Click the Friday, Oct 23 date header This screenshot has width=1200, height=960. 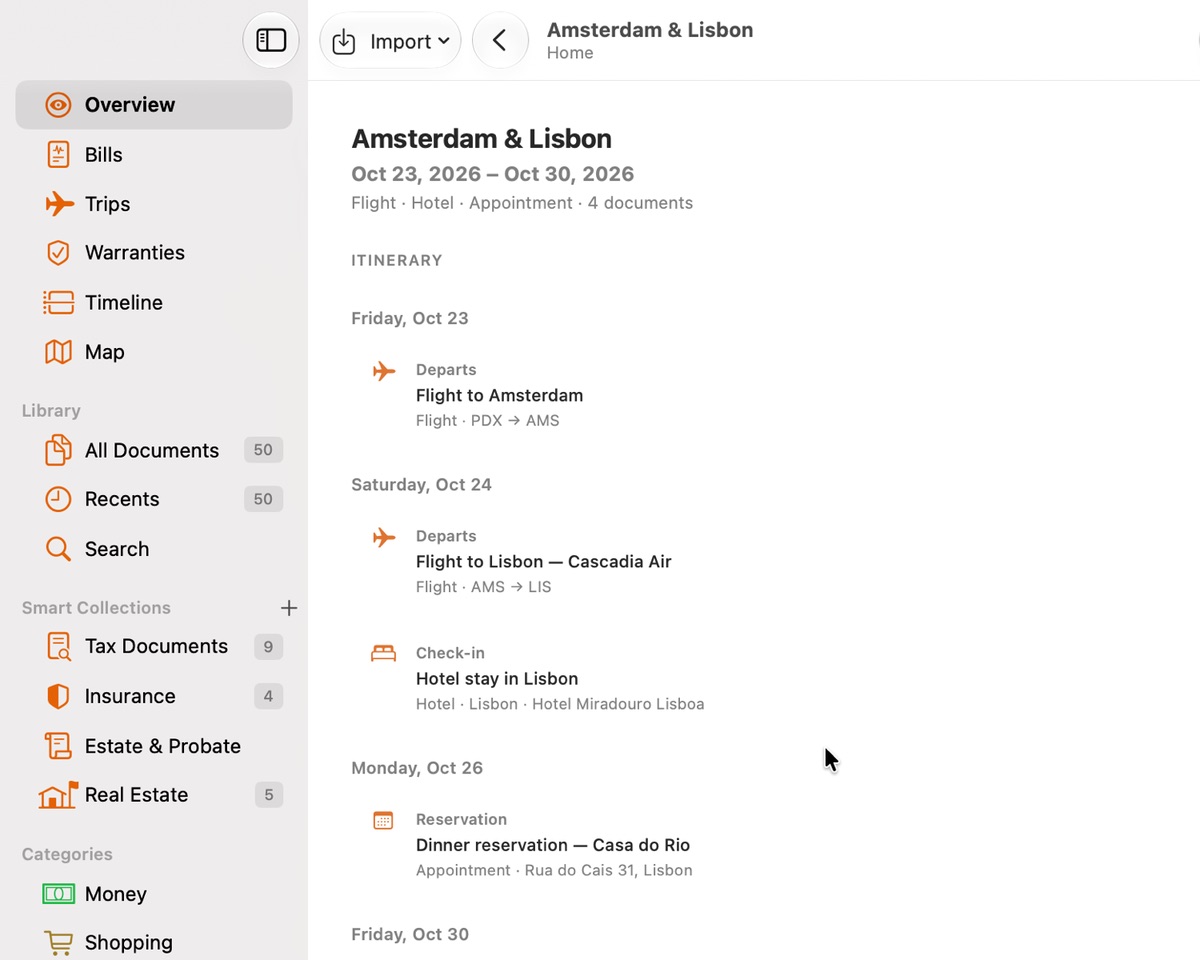410,319
